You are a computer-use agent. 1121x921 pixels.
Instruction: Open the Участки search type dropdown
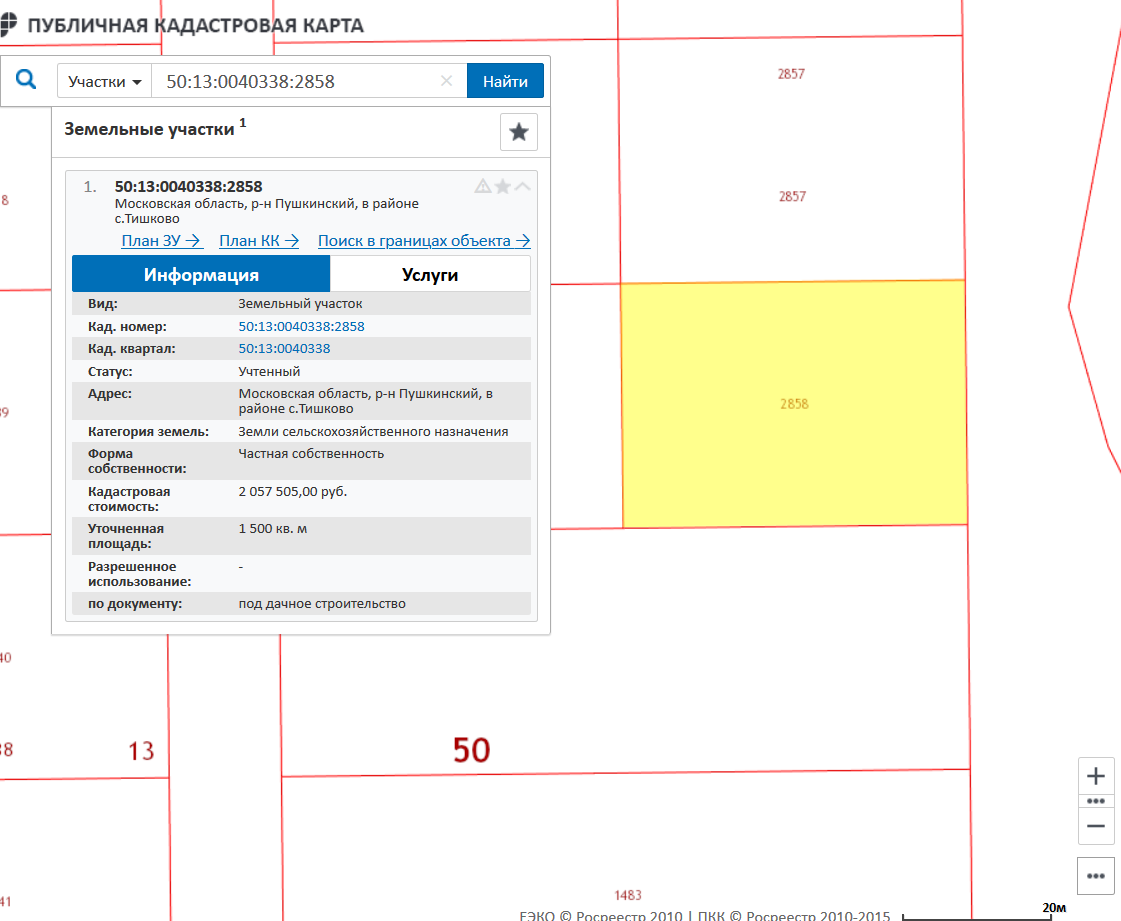(x=104, y=81)
